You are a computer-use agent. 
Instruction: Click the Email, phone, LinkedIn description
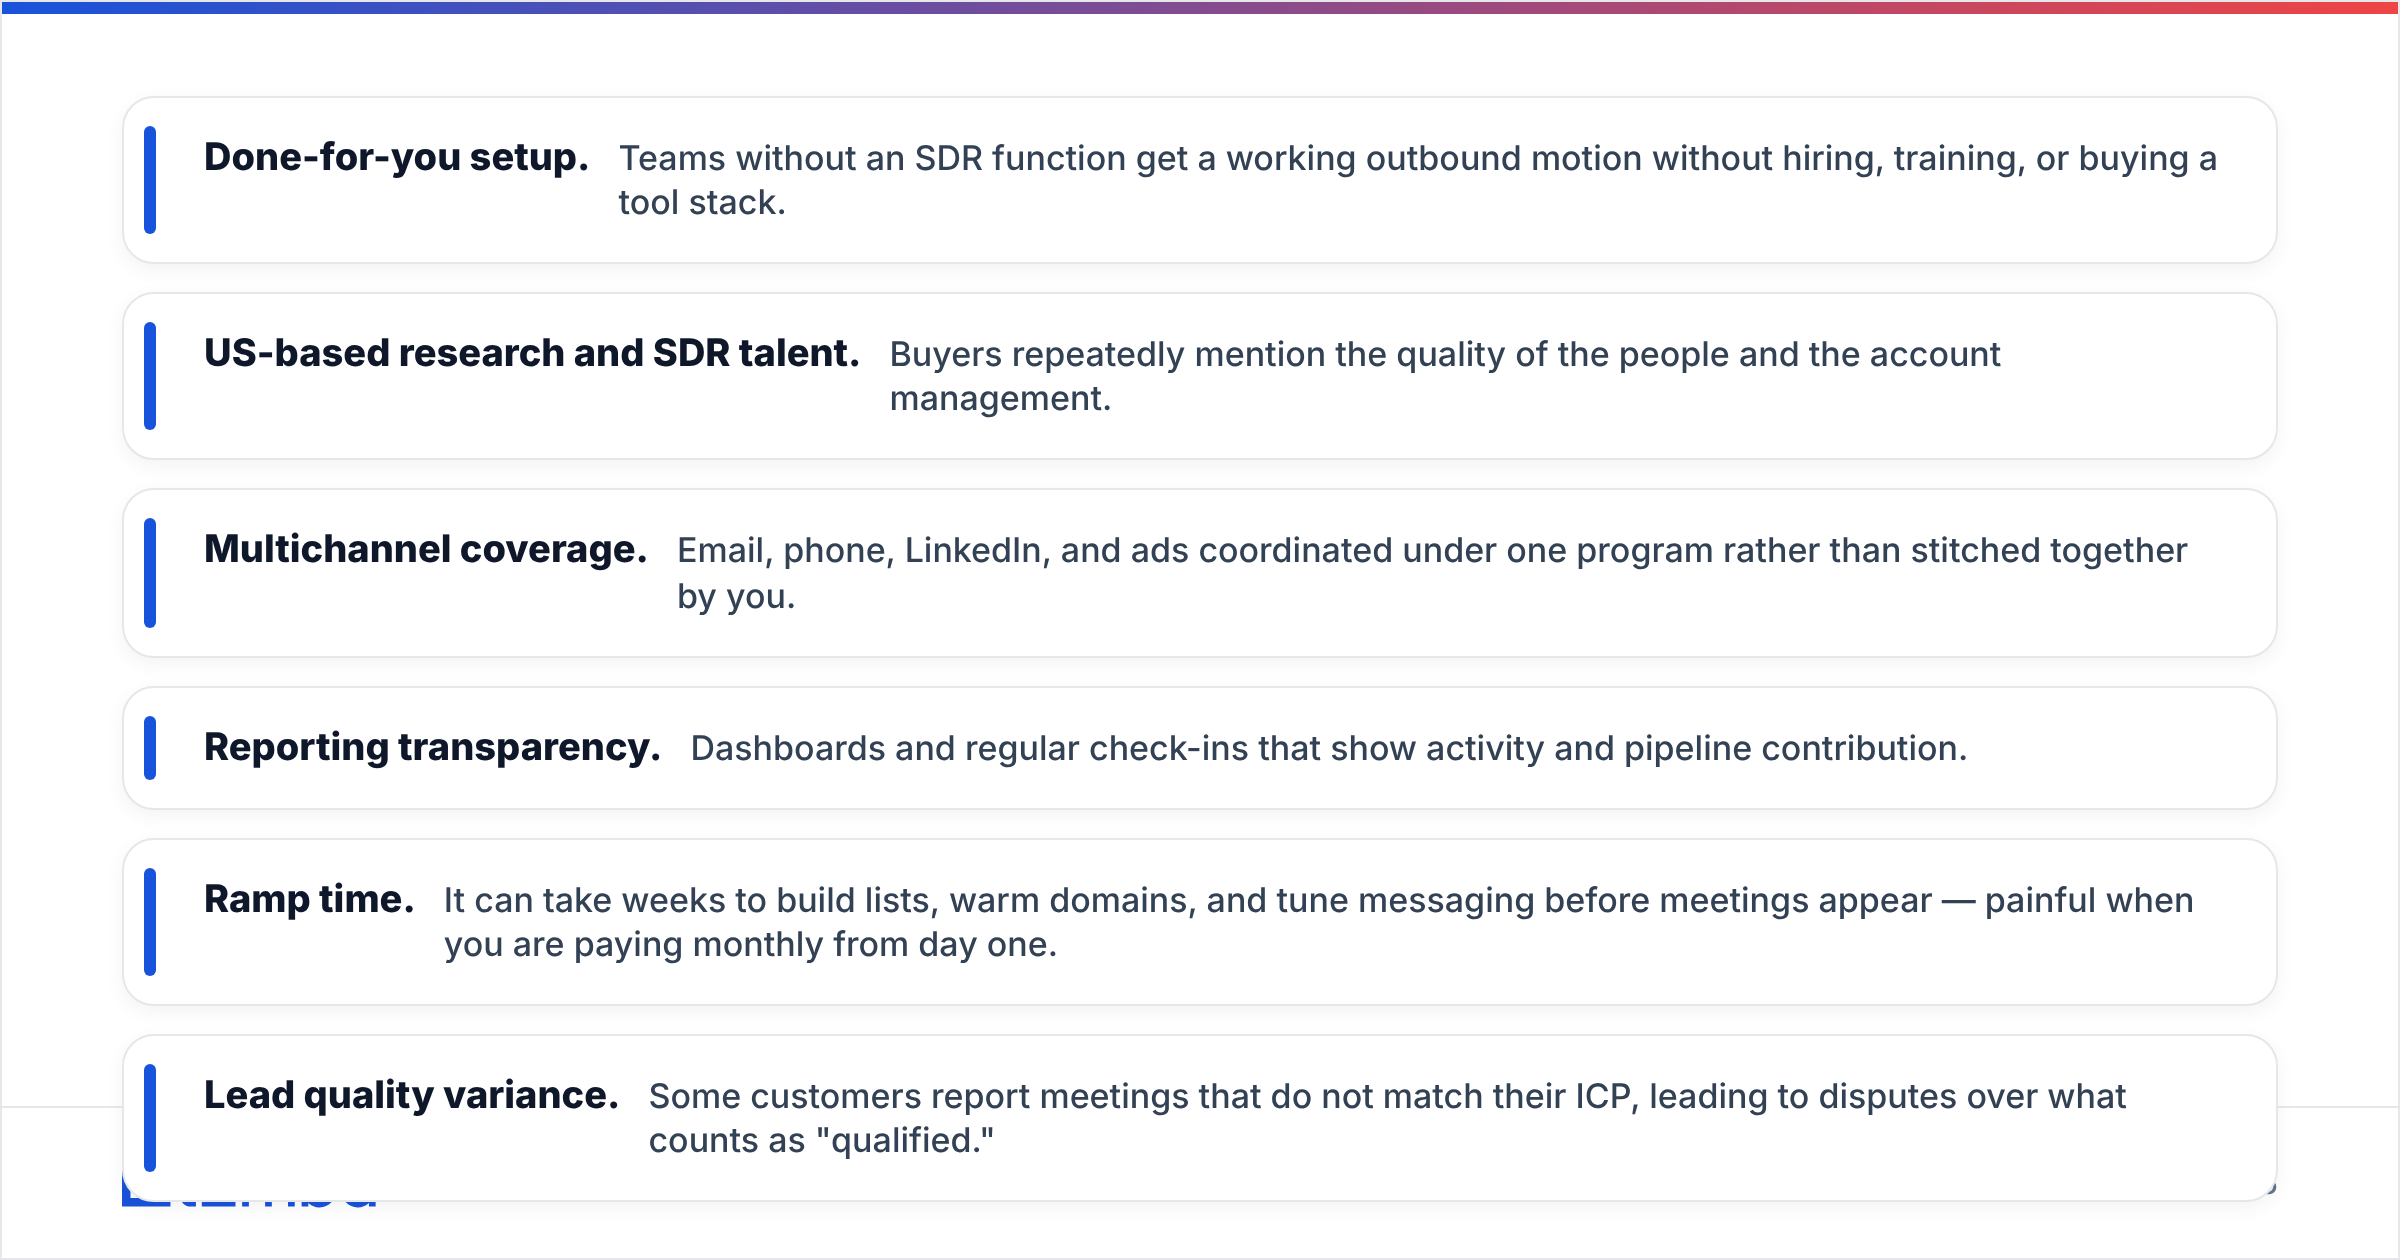coord(1432,573)
